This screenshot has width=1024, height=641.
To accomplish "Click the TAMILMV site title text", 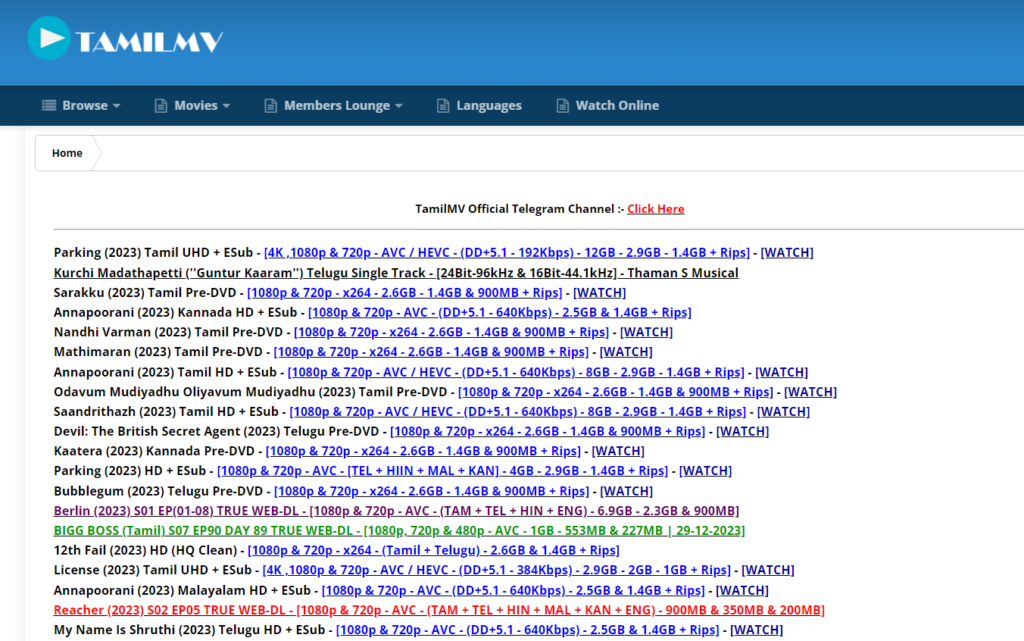I will (x=149, y=42).
